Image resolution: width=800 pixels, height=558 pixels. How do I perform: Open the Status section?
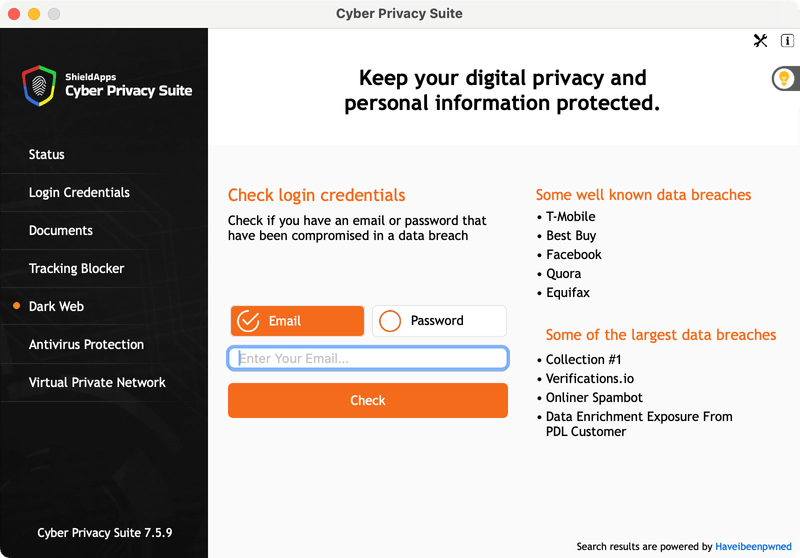pyautogui.click(x=47, y=155)
